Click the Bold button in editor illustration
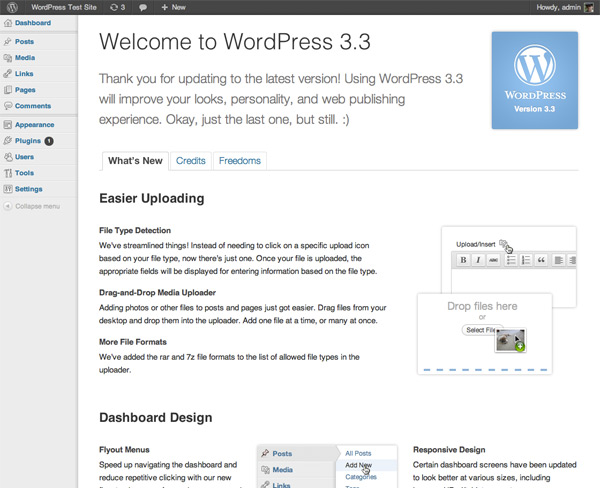The width and height of the screenshot is (600, 488). [x=463, y=260]
